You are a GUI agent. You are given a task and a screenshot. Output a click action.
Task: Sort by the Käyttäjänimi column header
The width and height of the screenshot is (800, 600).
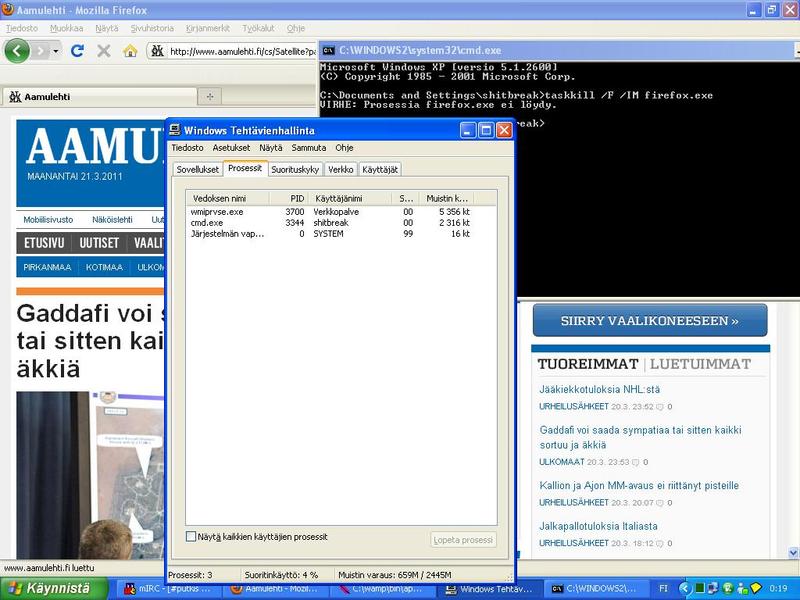click(x=349, y=198)
